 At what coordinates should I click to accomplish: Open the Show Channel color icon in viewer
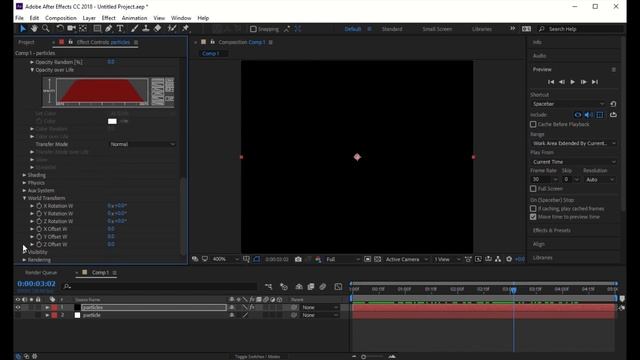click(x=318, y=259)
